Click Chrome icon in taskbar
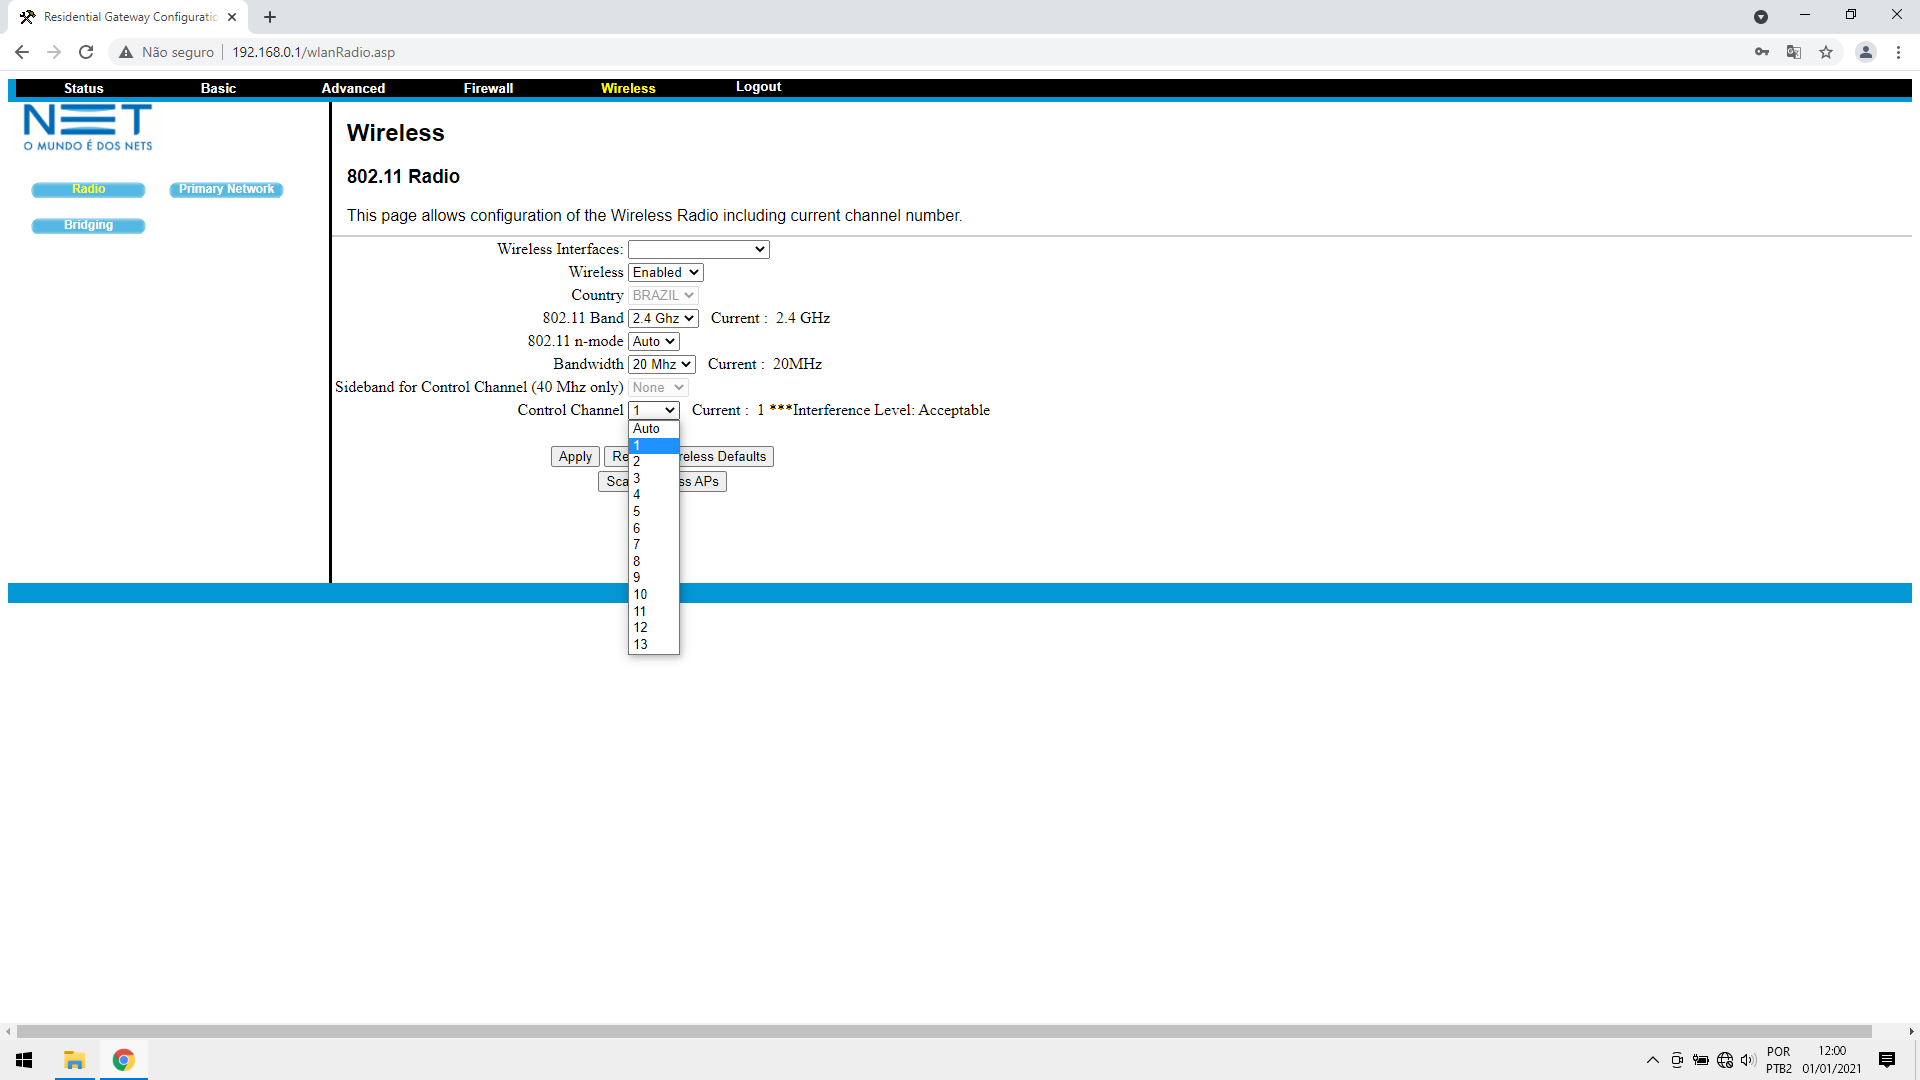The height and width of the screenshot is (1080, 1920). pos(124,1060)
